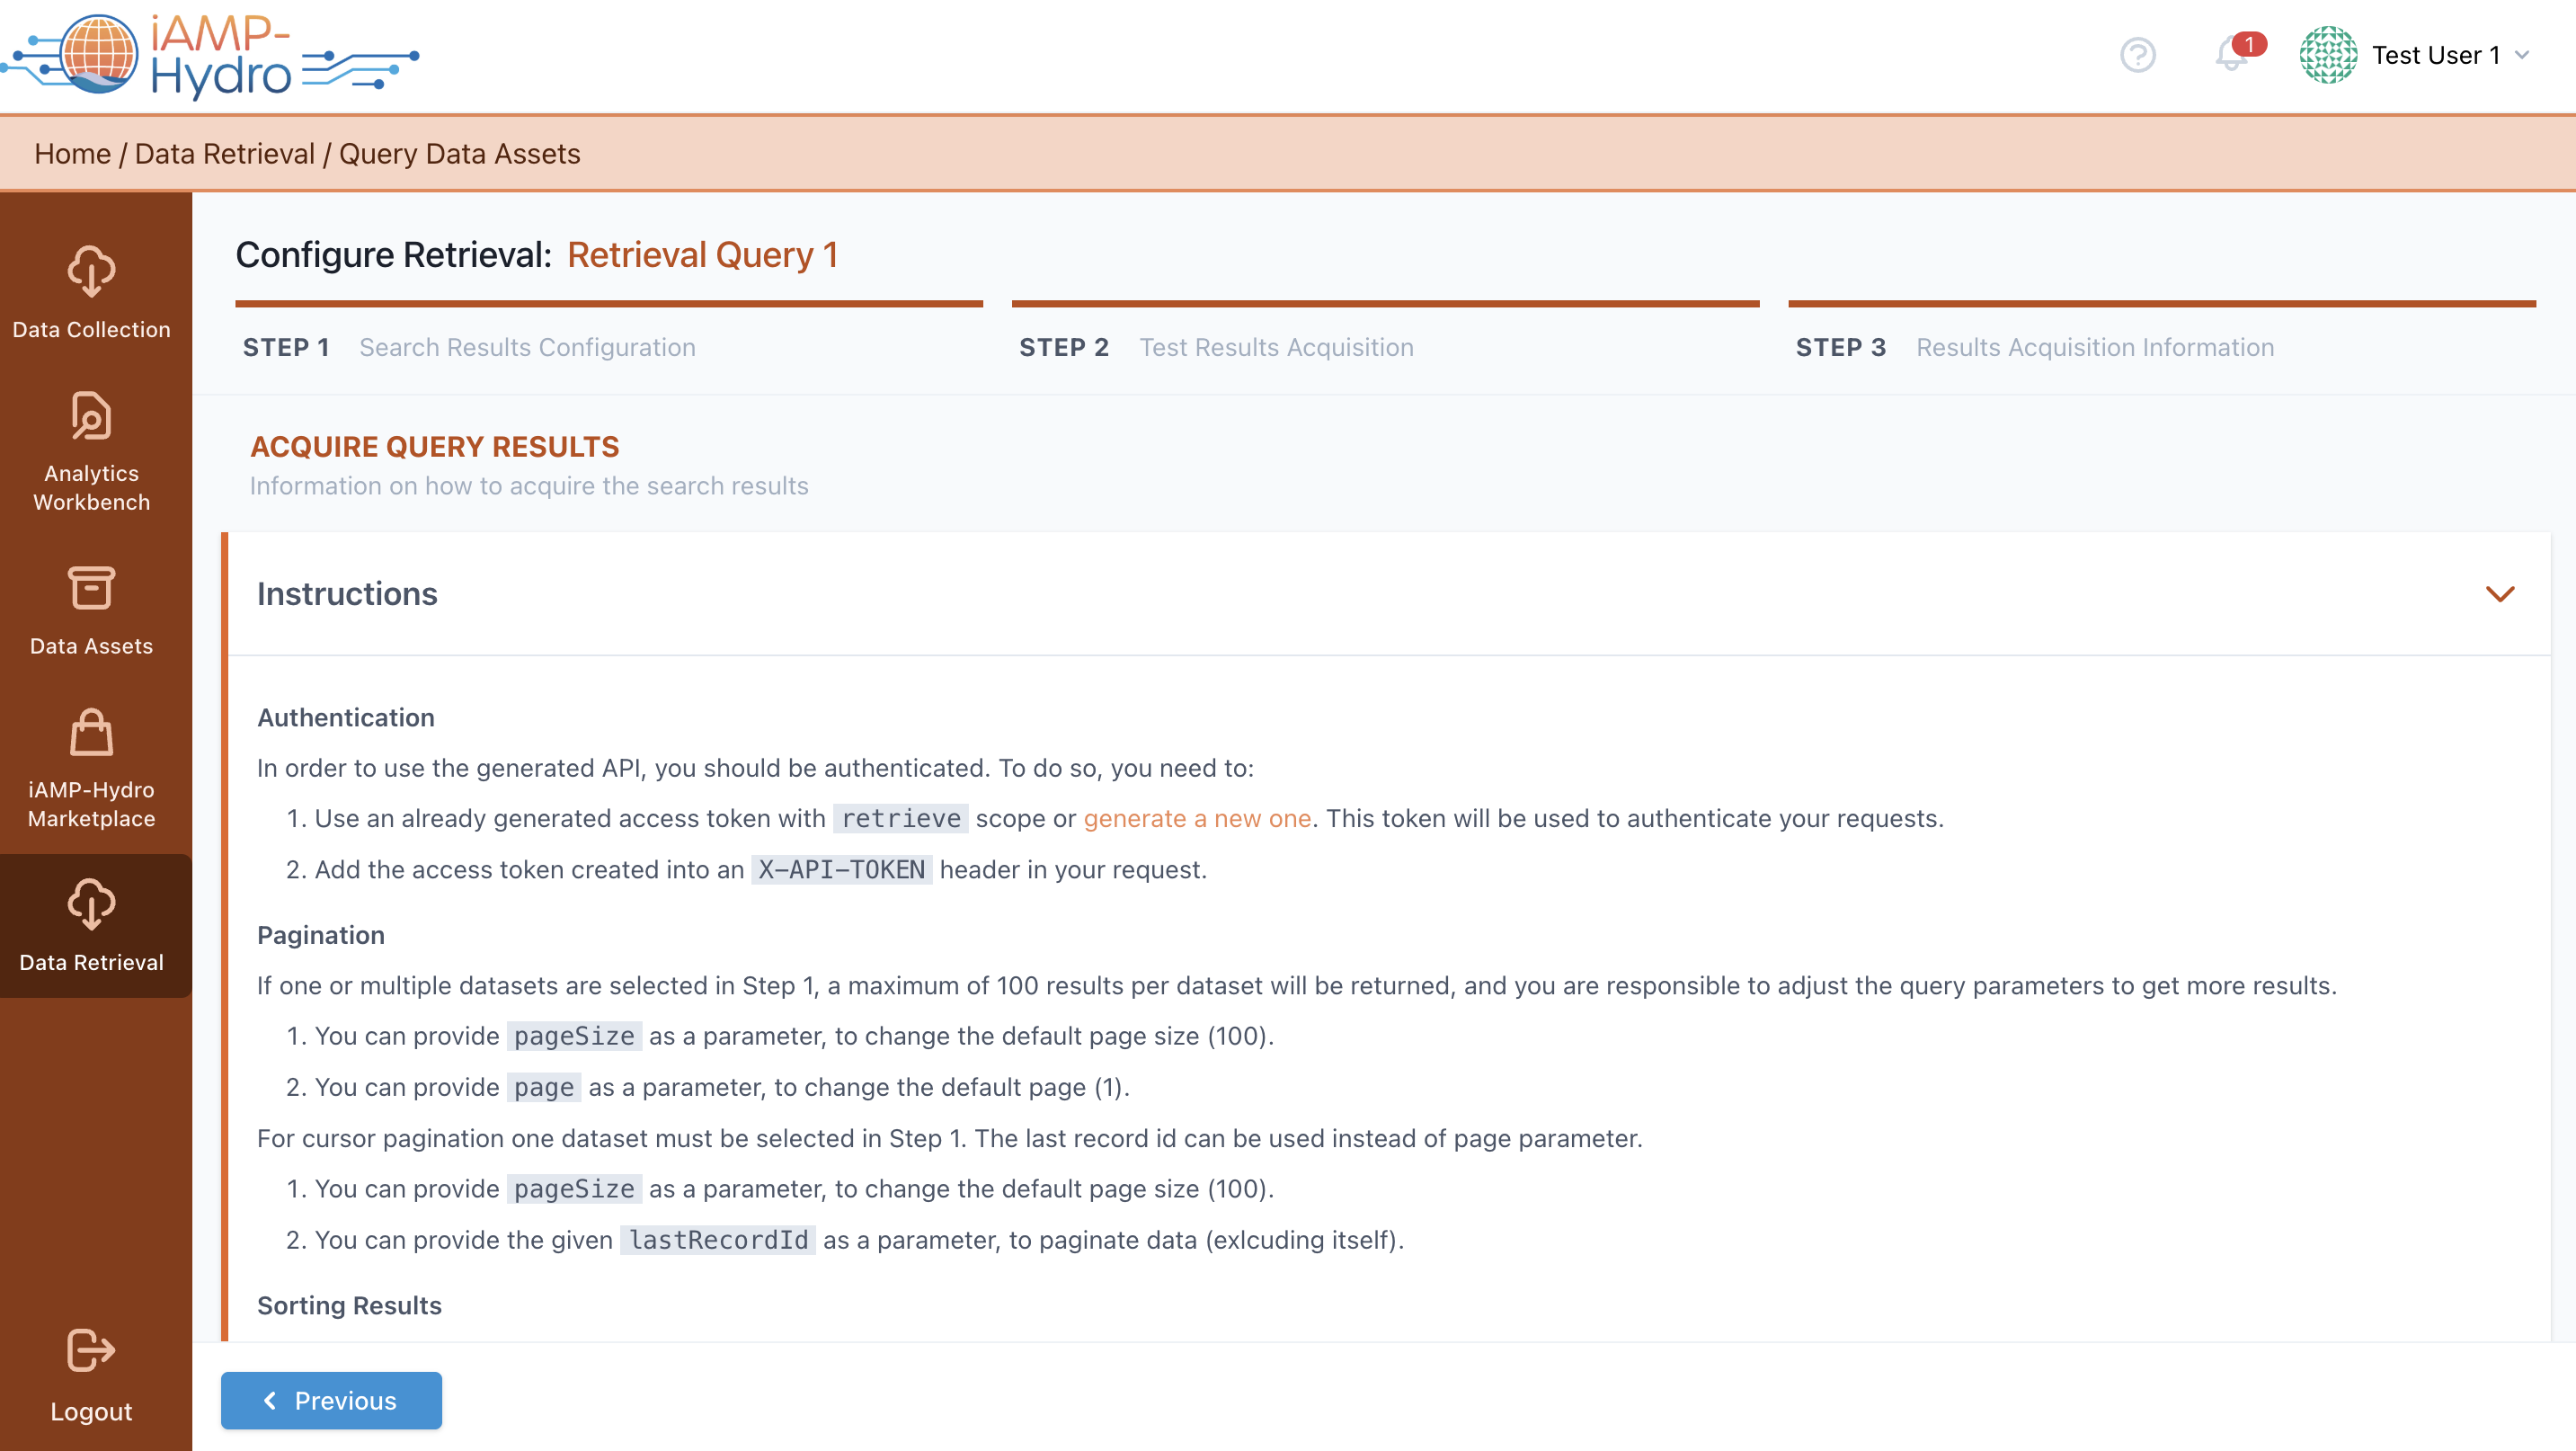This screenshot has width=2576, height=1451.
Task: Open Data Collection sidebar icon
Action: point(91,272)
